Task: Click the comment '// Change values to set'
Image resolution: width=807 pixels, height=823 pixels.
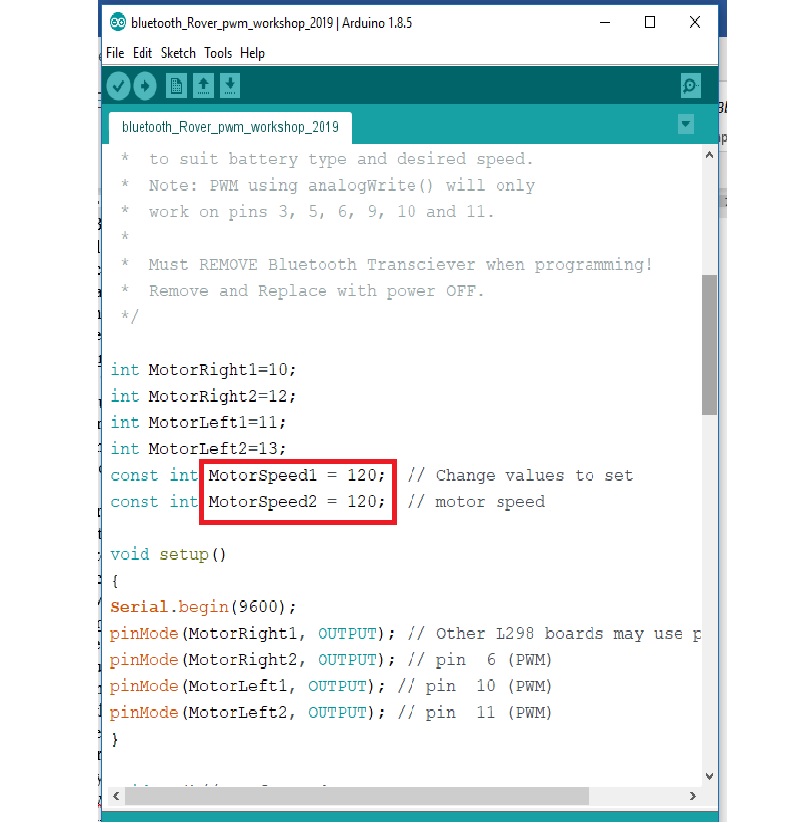Action: tap(521, 476)
